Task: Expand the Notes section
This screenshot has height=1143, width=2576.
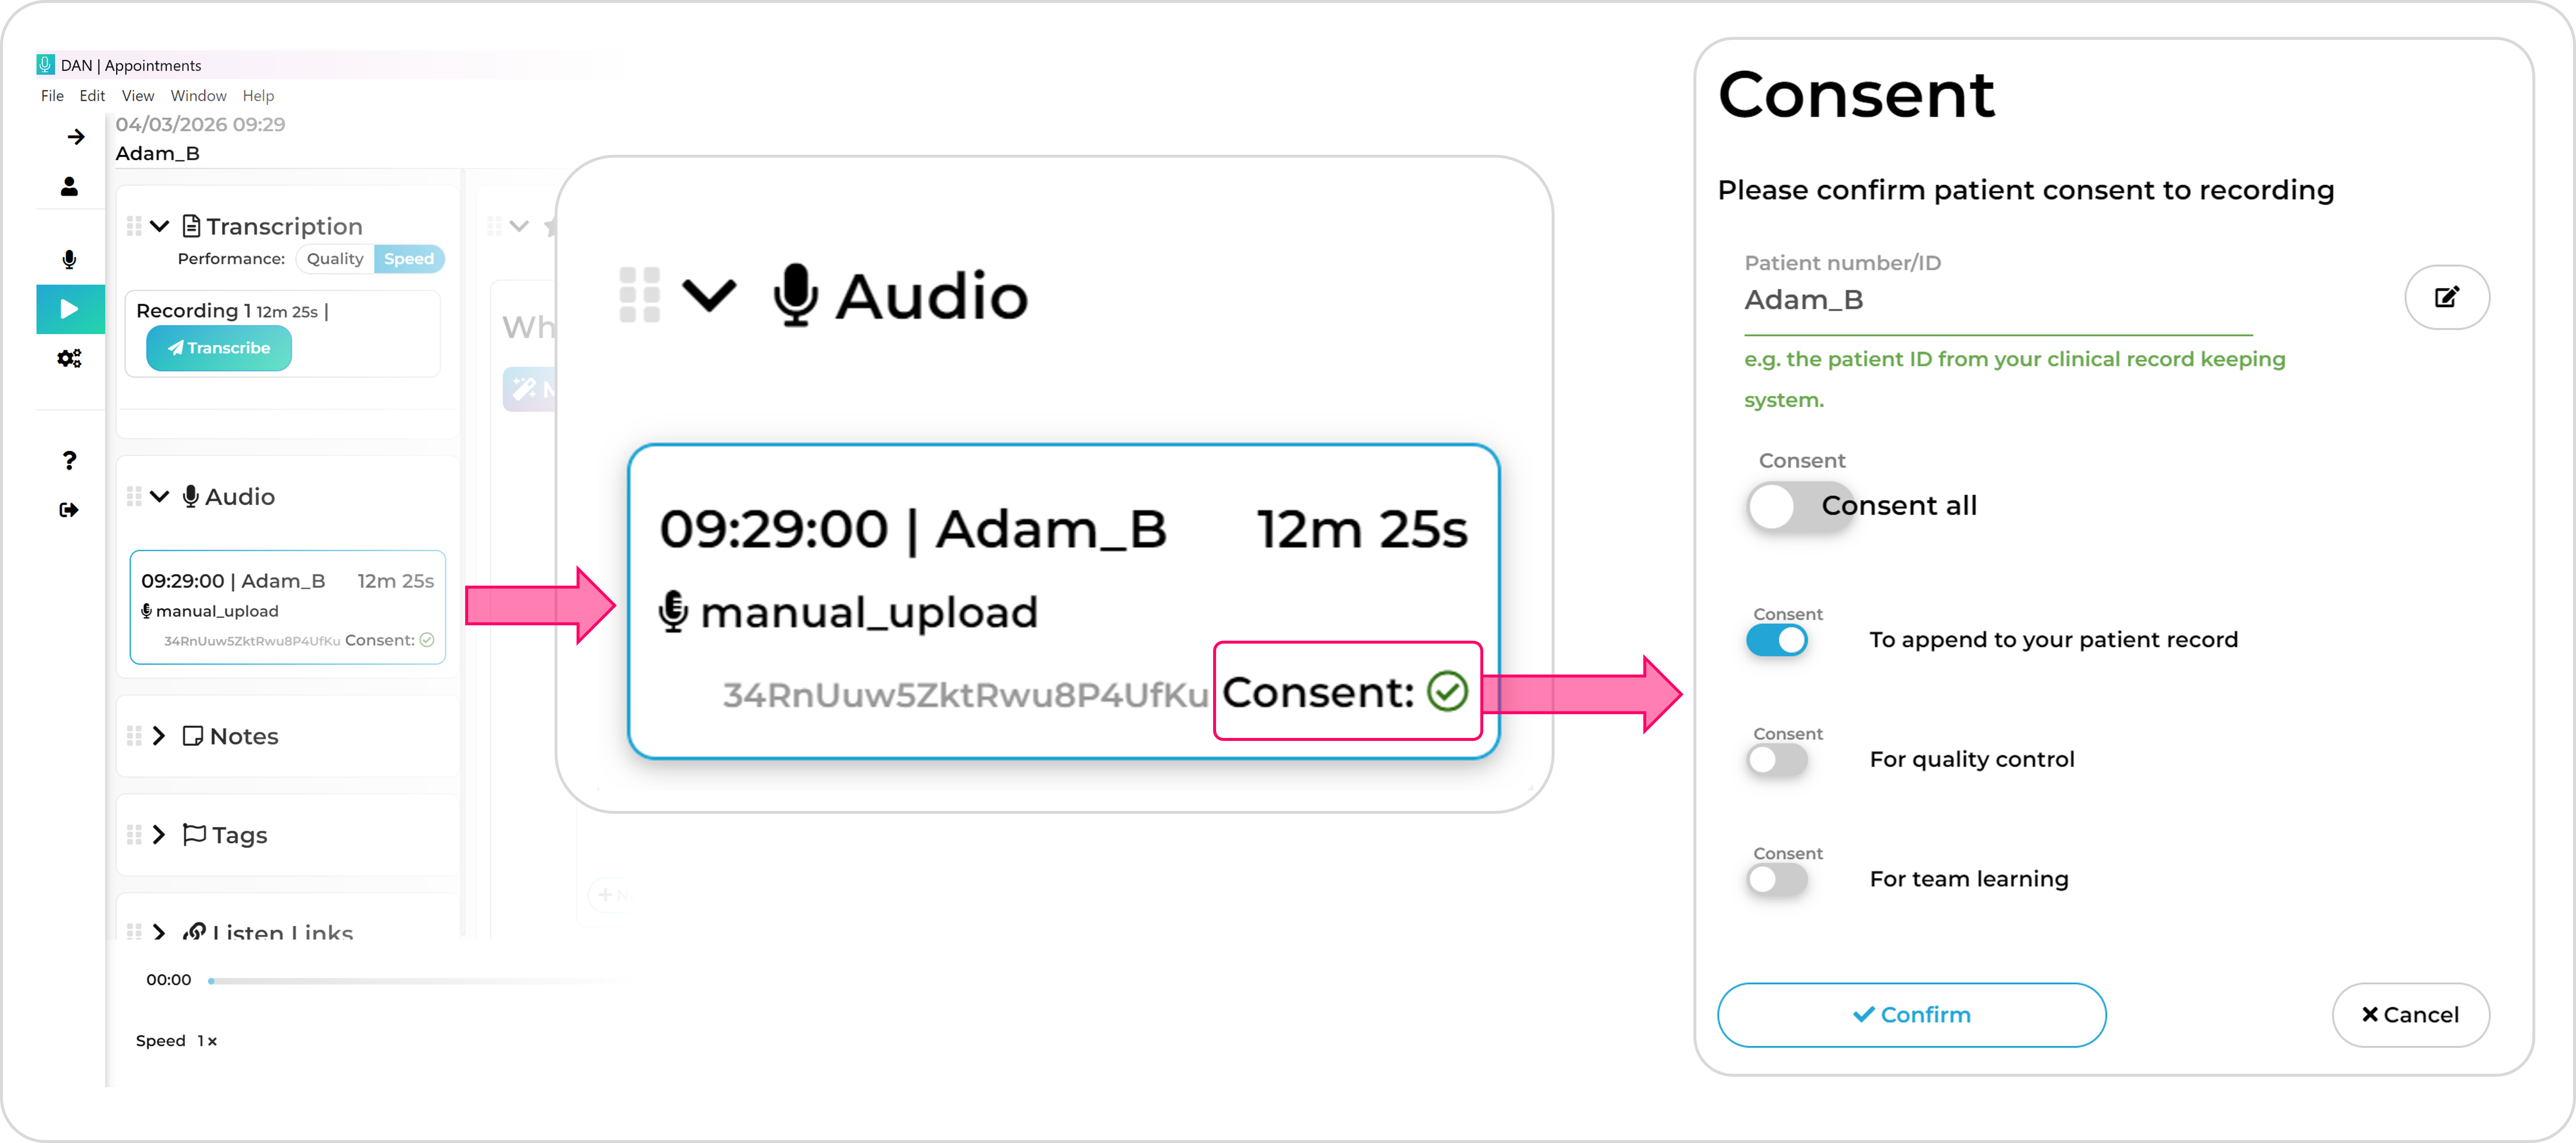Action: 159,736
